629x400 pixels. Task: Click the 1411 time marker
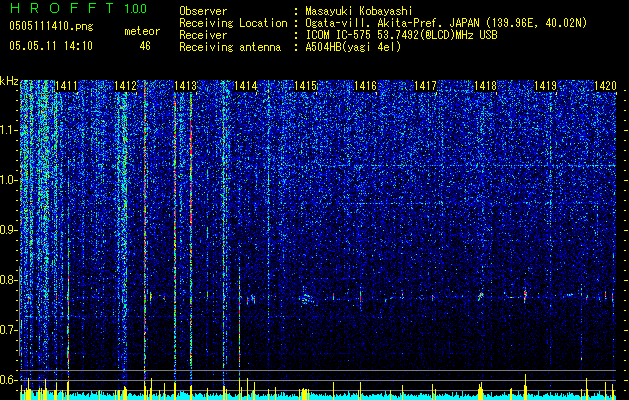(66, 86)
